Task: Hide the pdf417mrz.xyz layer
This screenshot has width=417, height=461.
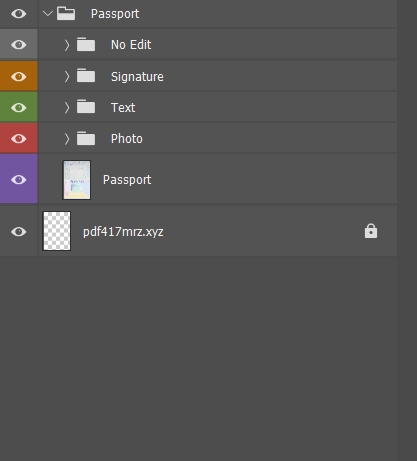Action: 19,231
